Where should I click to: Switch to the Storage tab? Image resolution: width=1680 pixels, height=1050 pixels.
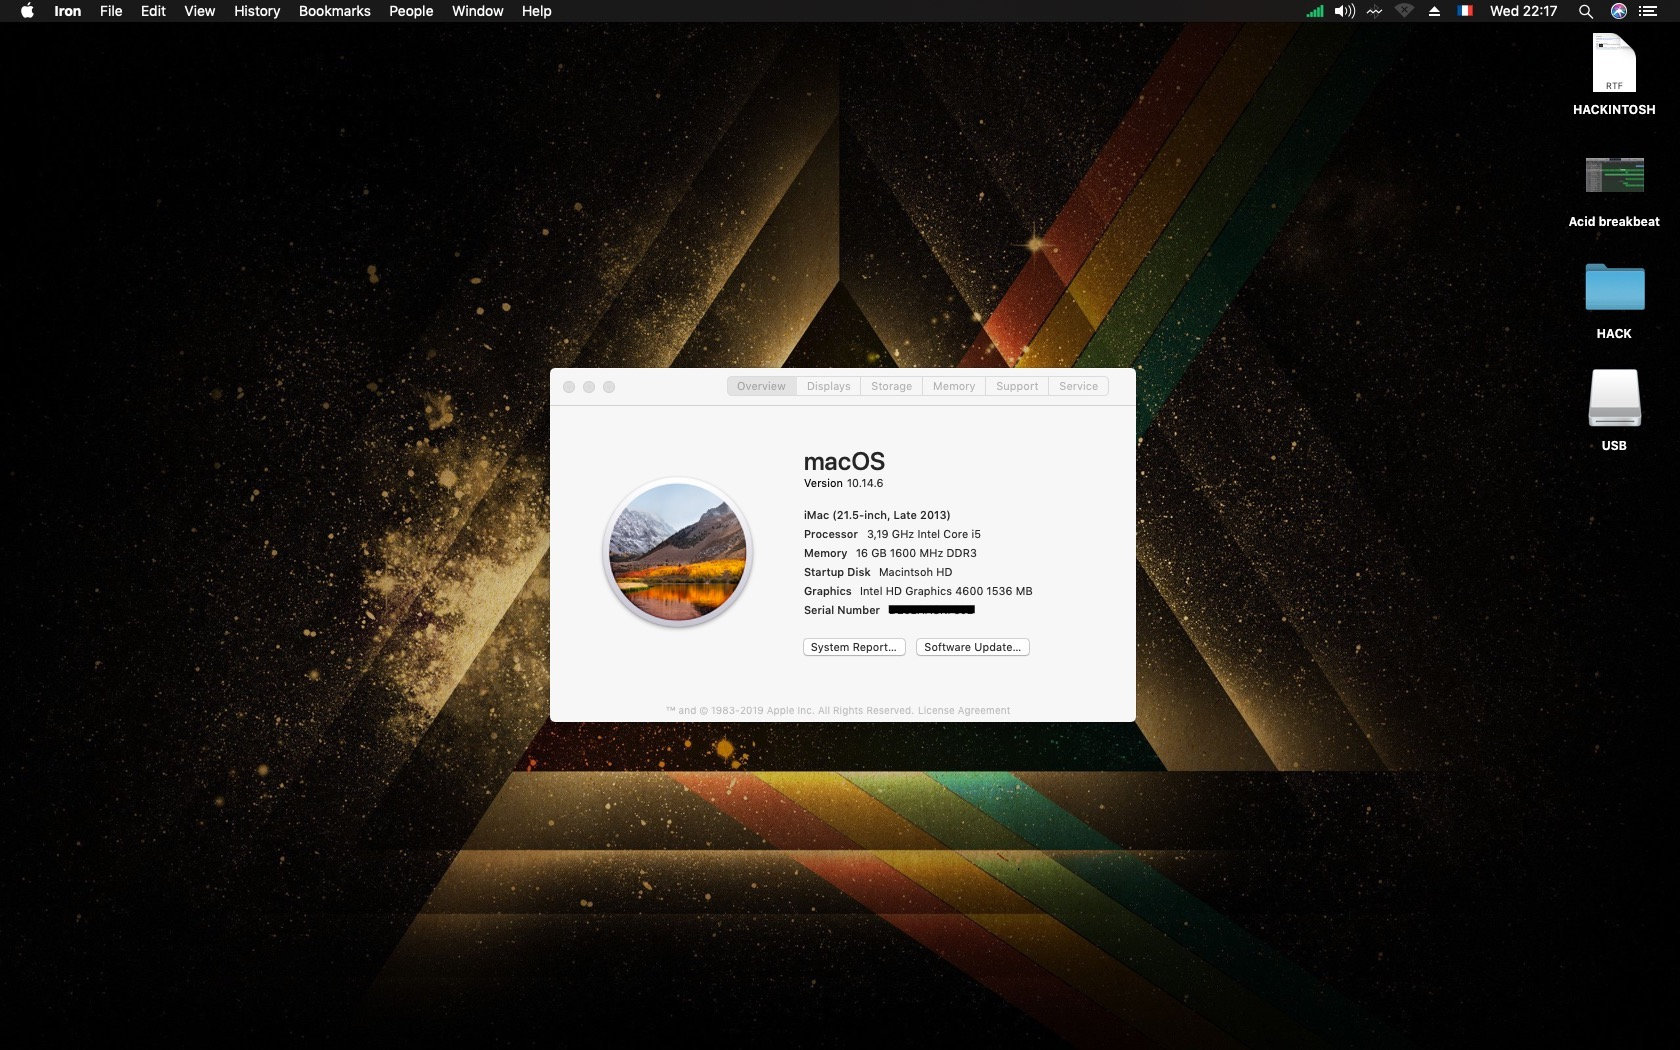891,386
